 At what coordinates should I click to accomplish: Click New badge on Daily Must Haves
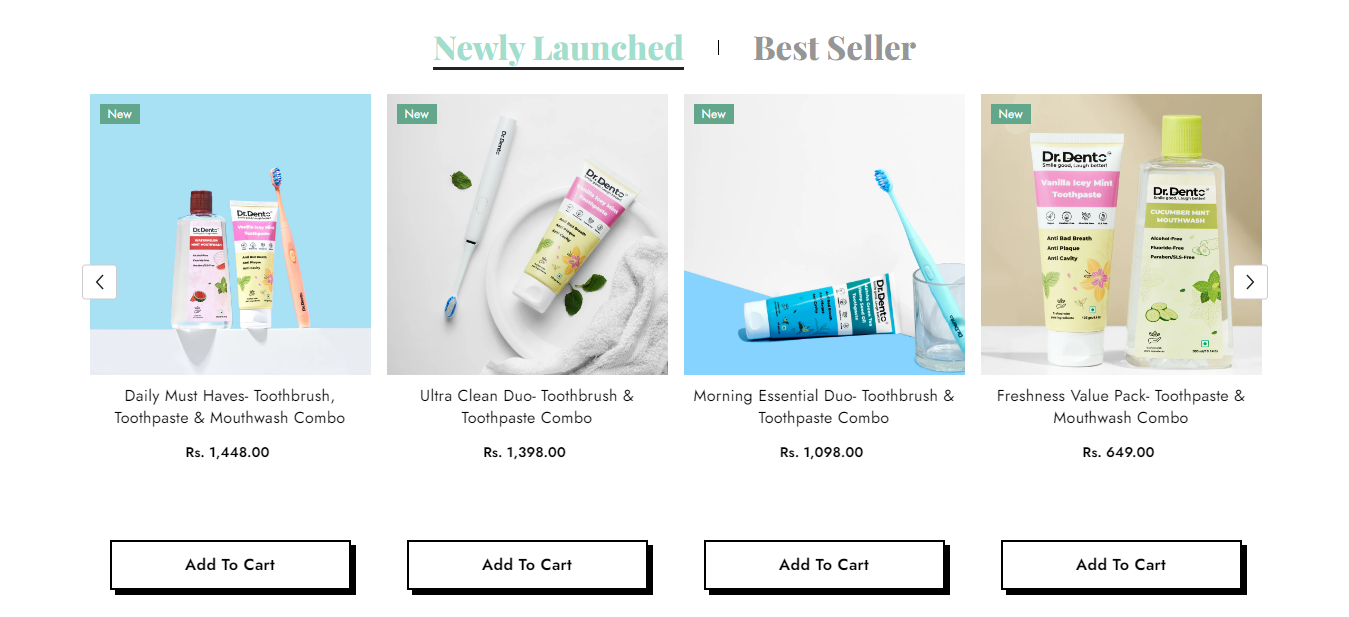click(120, 114)
